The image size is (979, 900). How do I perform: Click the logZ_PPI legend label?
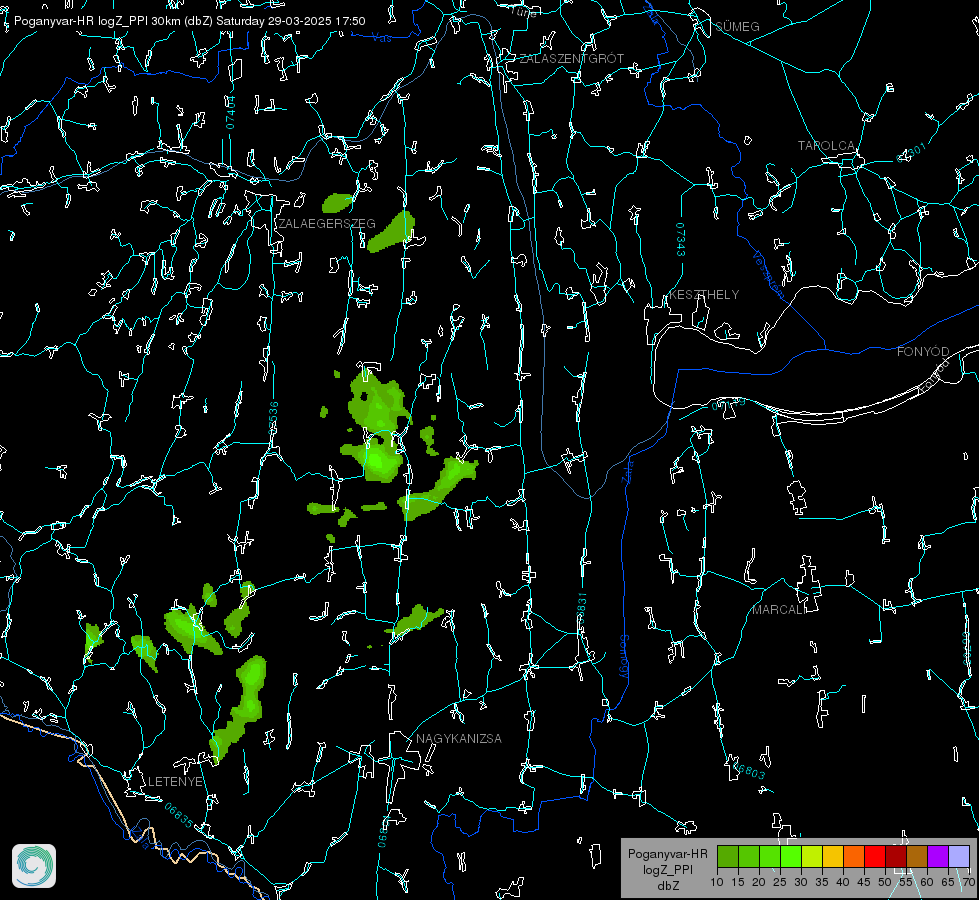(x=667, y=869)
